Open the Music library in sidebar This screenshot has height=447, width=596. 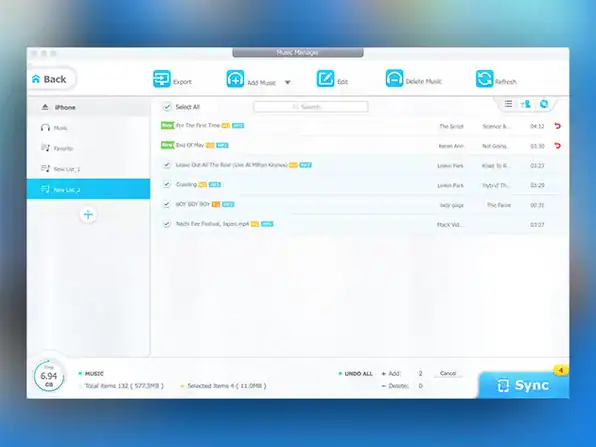[x=88, y=128]
